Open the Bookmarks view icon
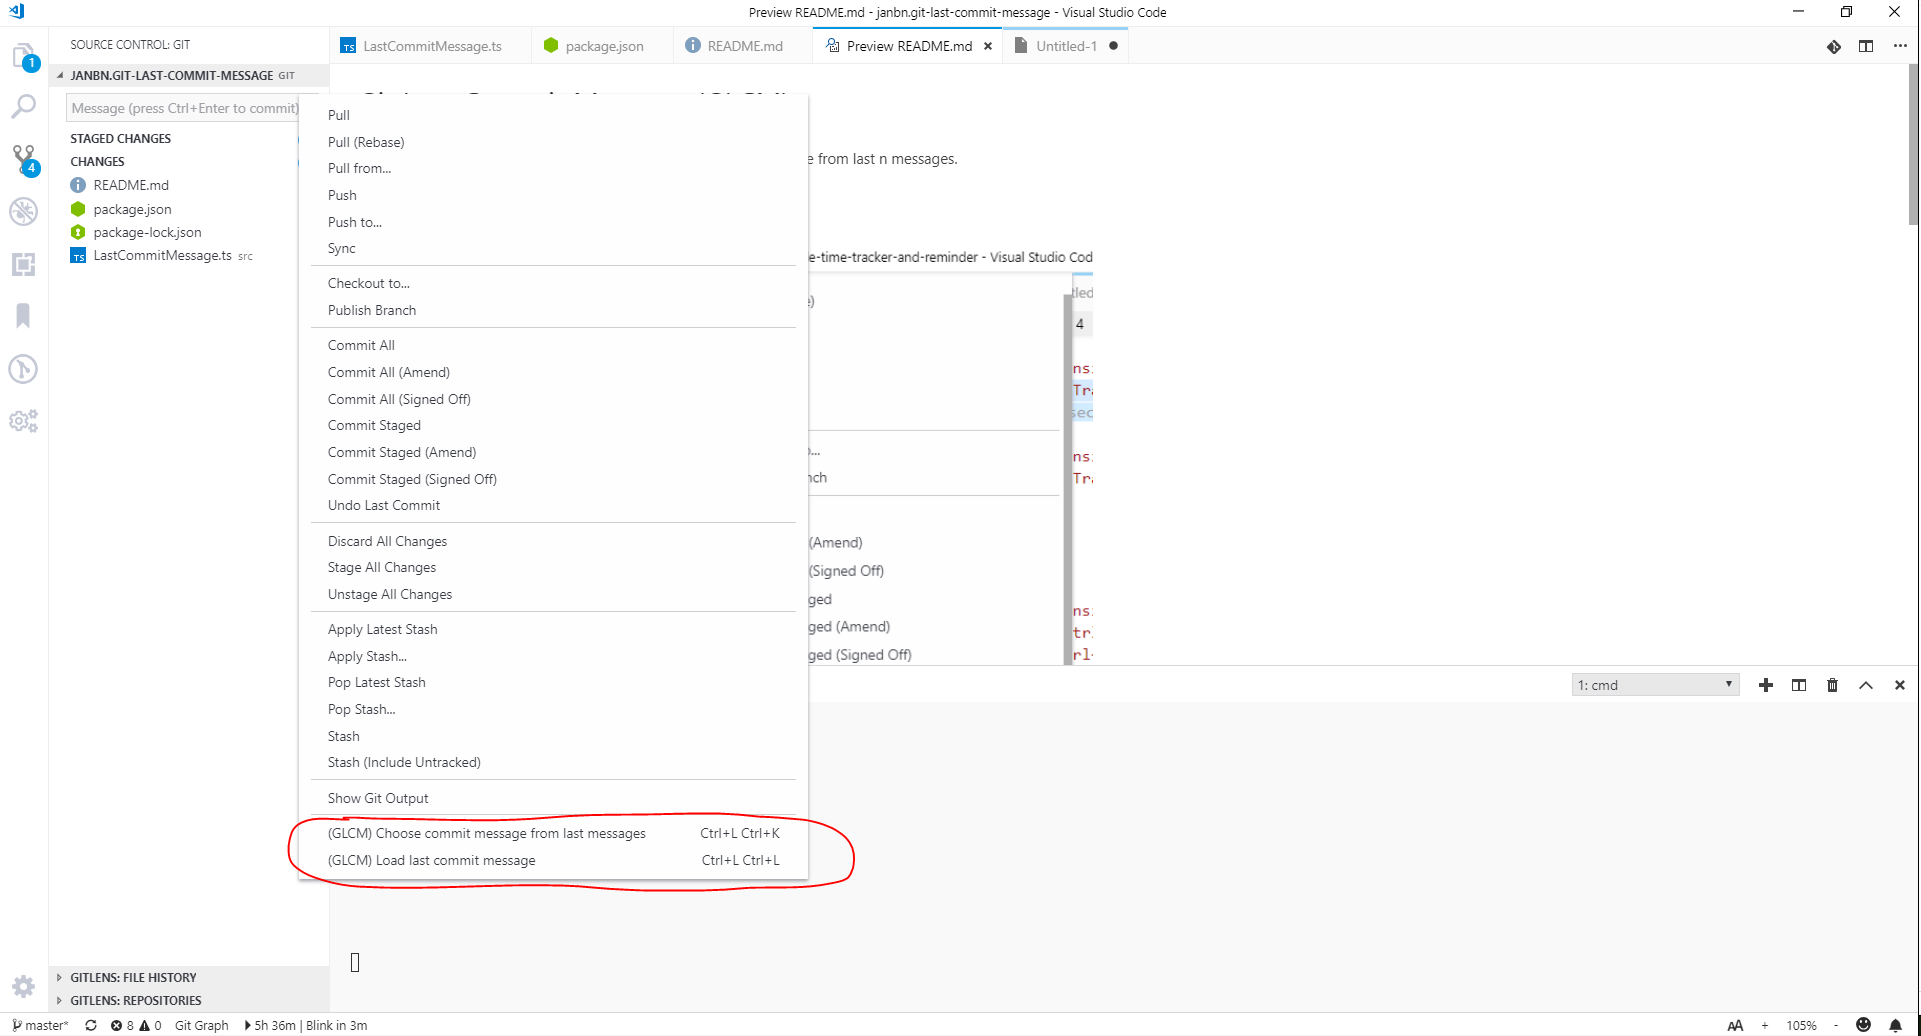This screenshot has width=1921, height=1036. pyautogui.click(x=24, y=316)
